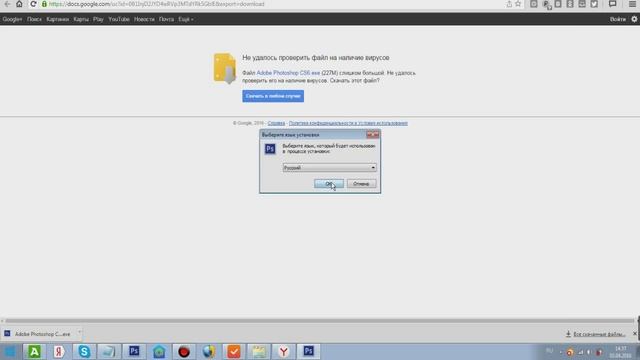The width and height of the screenshot is (640, 360).
Task: Open the Справка link
Action: click(x=276, y=123)
